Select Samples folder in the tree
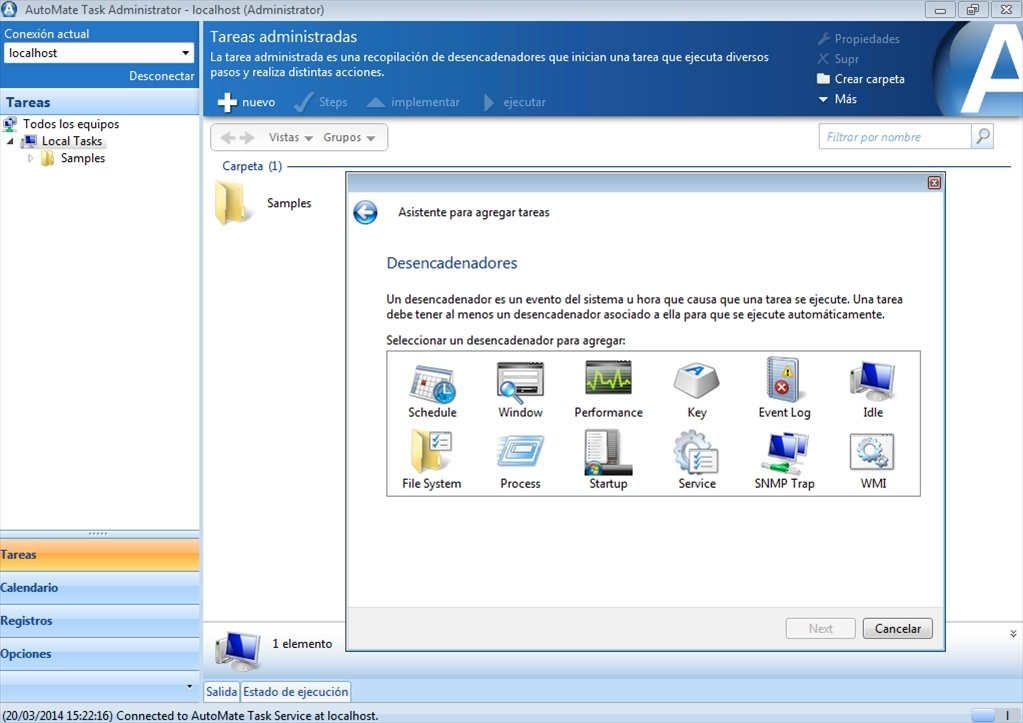The height and width of the screenshot is (723, 1023). pyautogui.click(x=83, y=158)
